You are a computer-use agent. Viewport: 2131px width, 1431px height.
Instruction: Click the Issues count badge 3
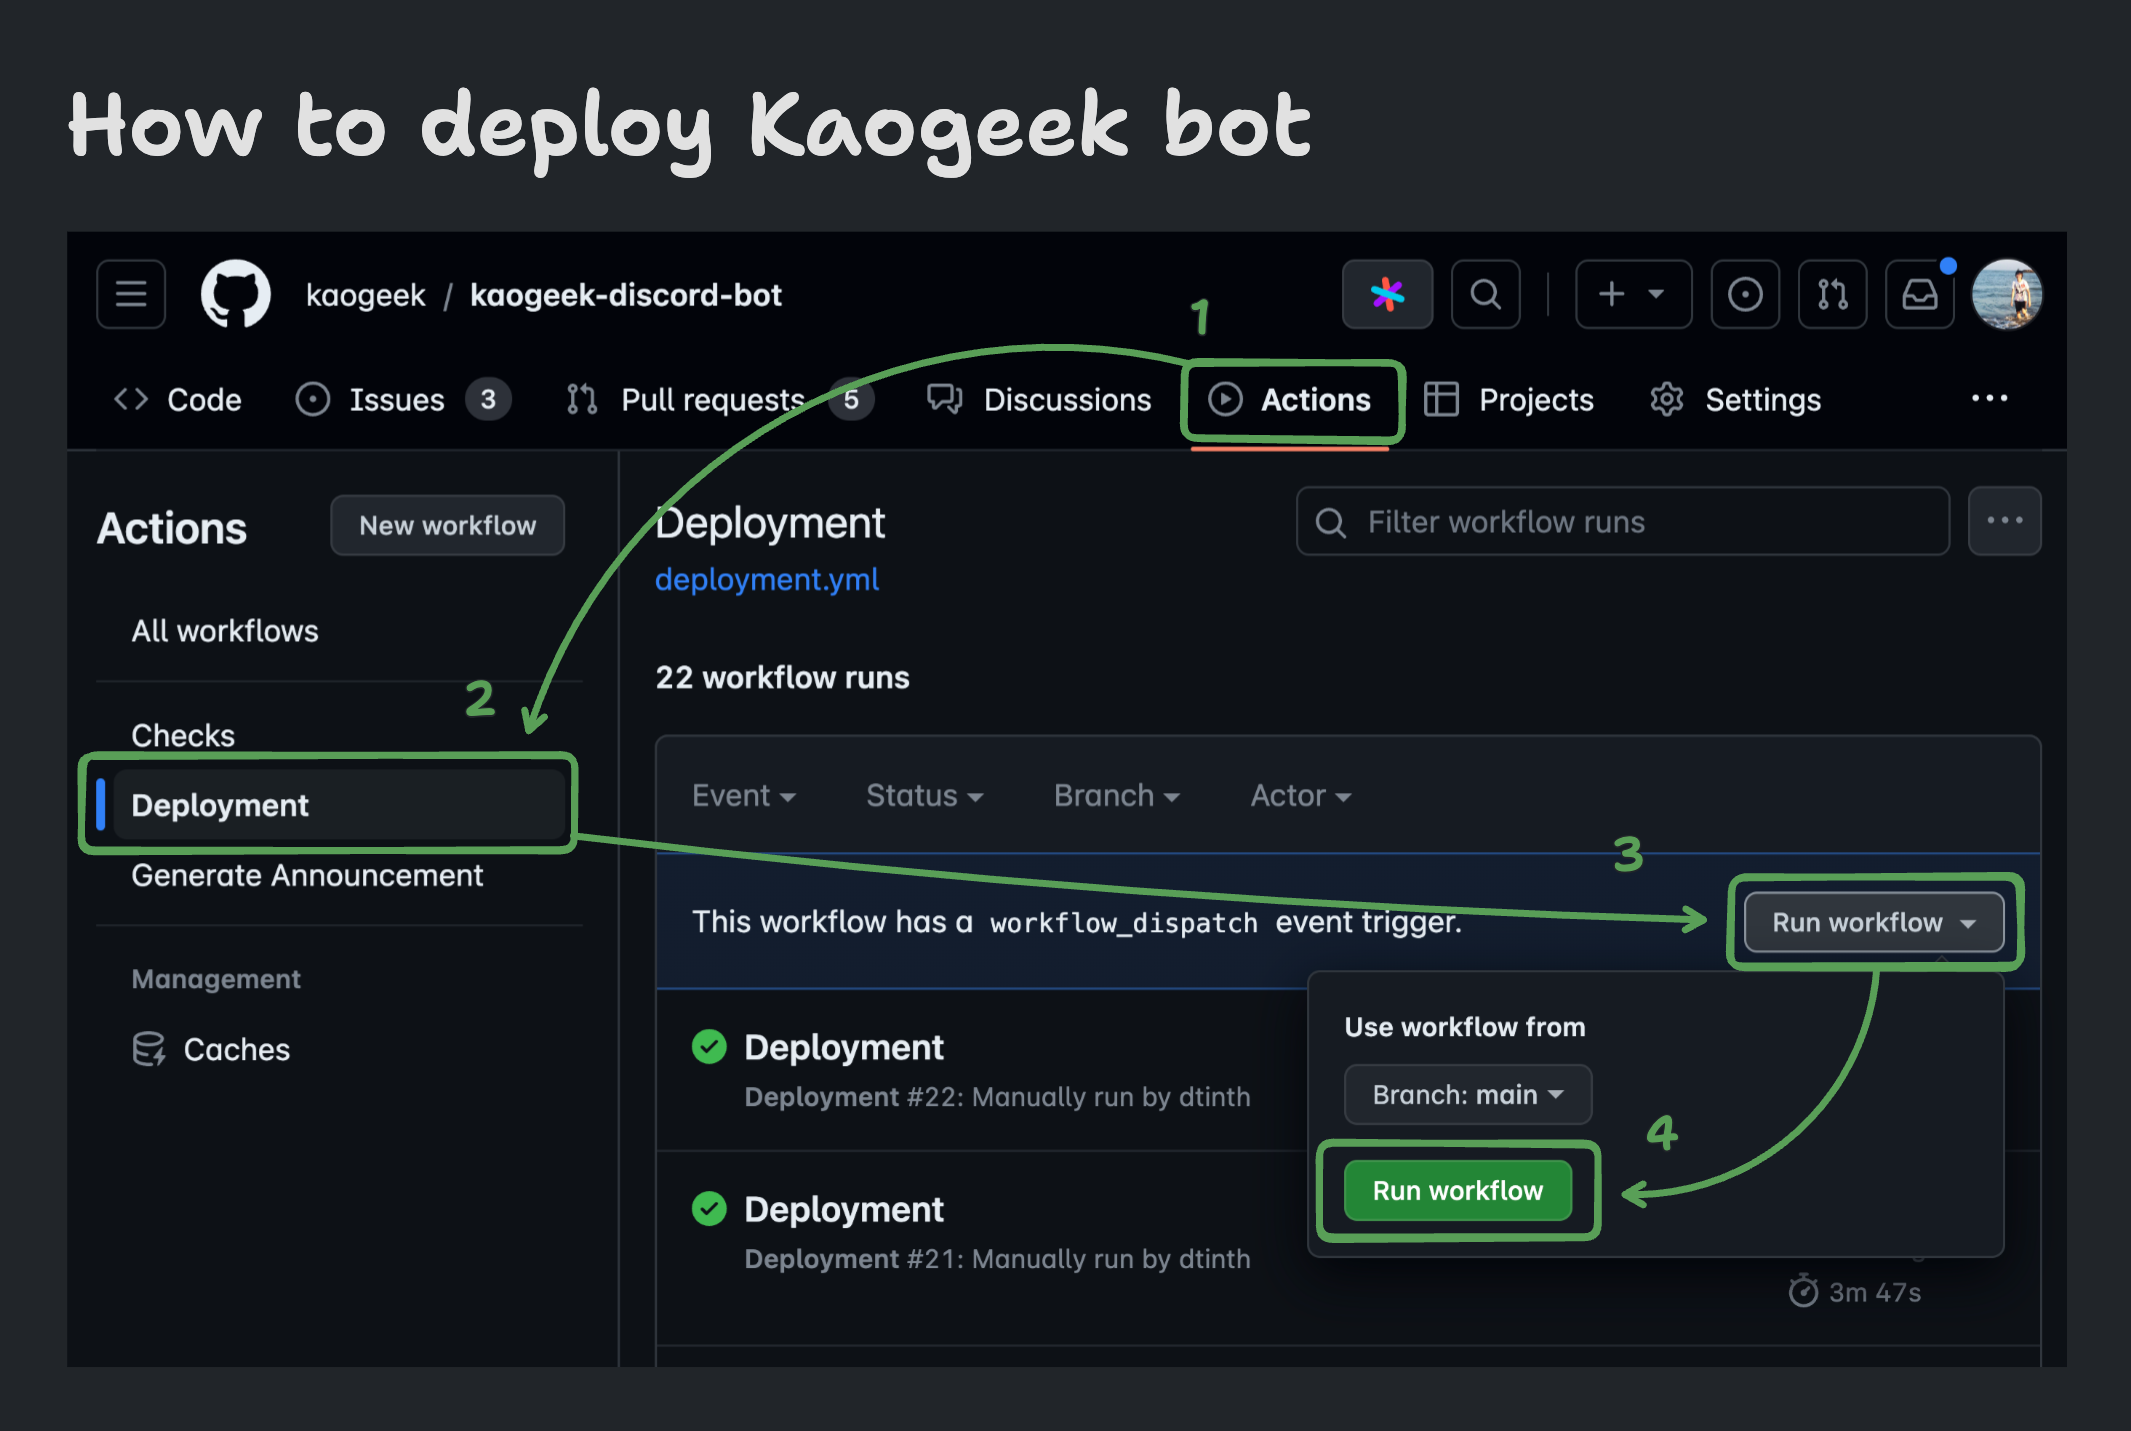coord(488,400)
